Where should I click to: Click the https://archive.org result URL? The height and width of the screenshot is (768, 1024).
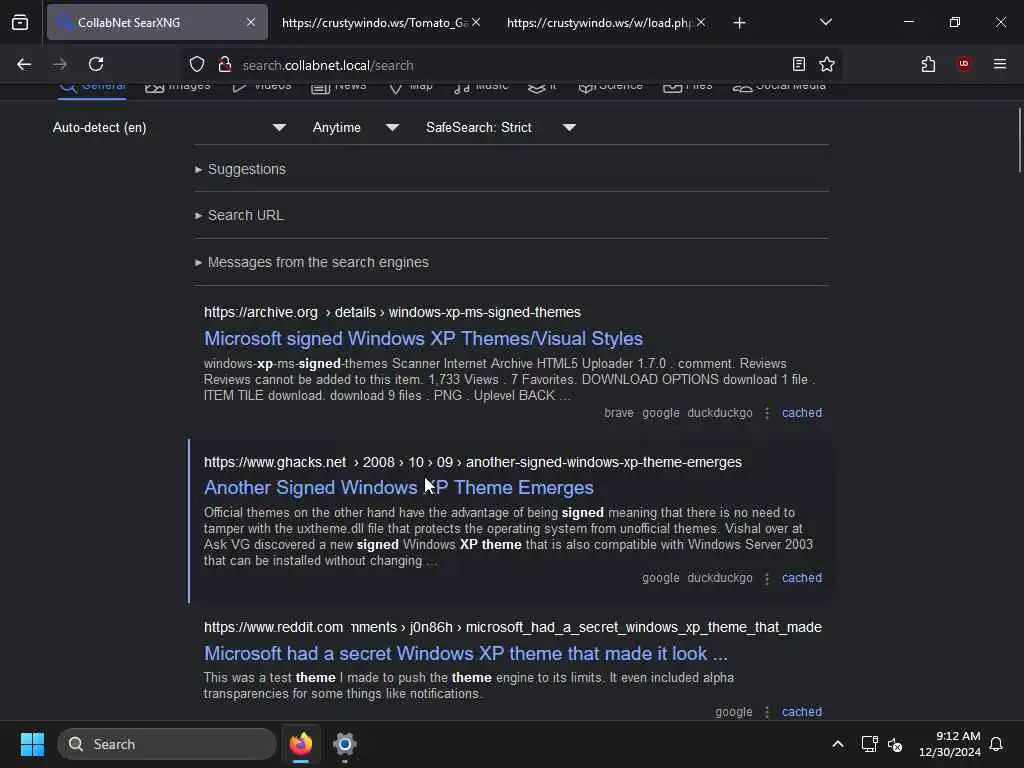coord(392,312)
